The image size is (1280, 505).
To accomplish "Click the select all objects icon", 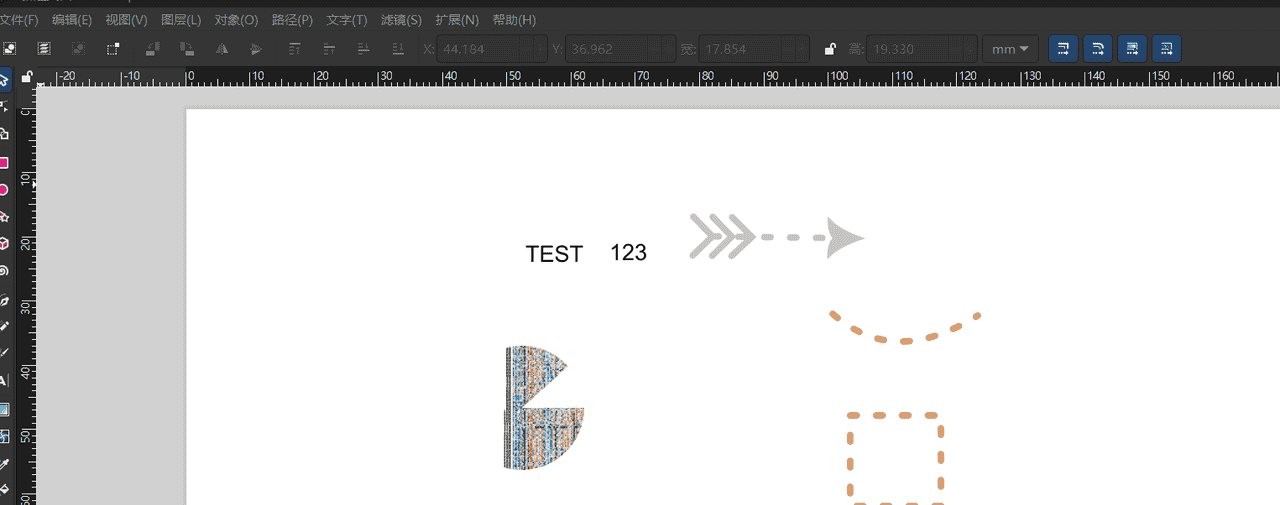I will (9, 48).
